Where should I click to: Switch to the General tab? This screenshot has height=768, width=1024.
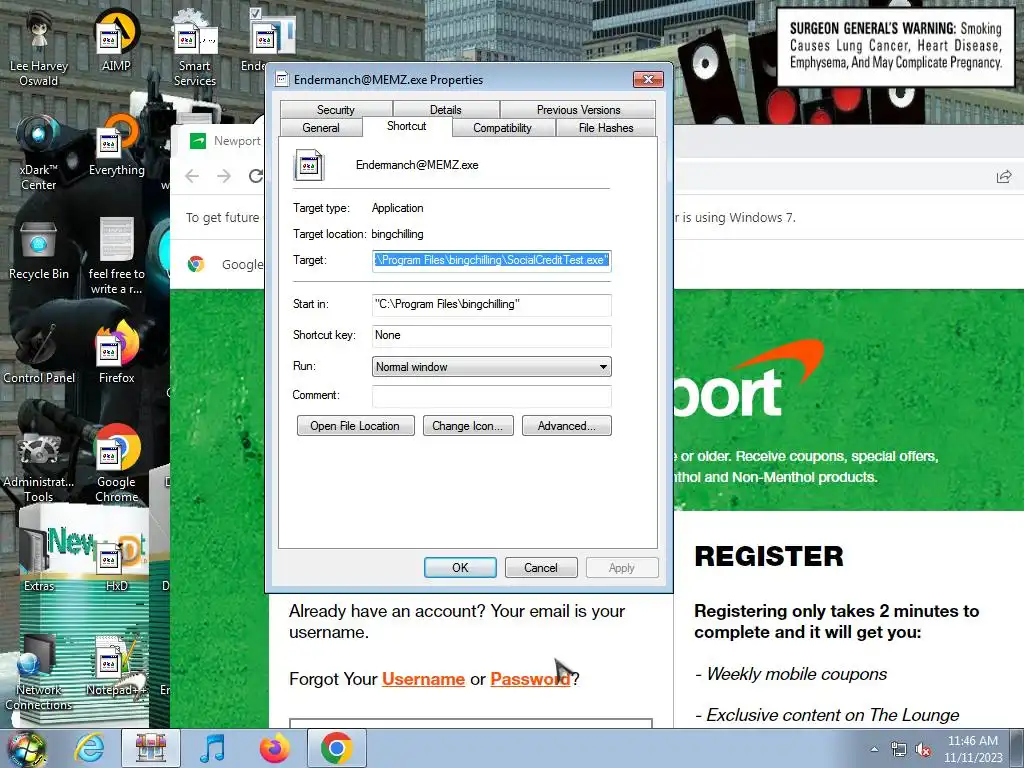(x=321, y=128)
